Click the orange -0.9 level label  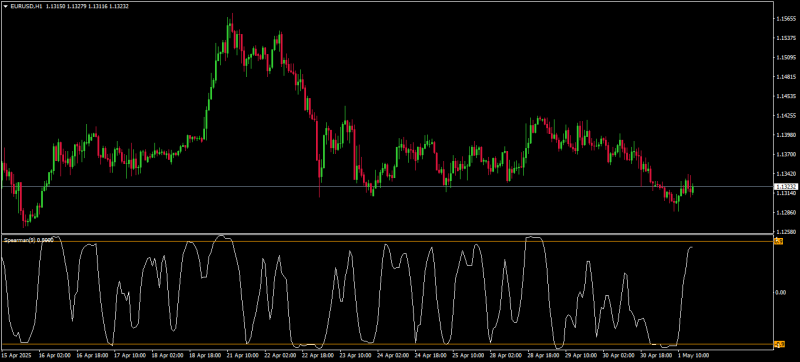[779, 344]
